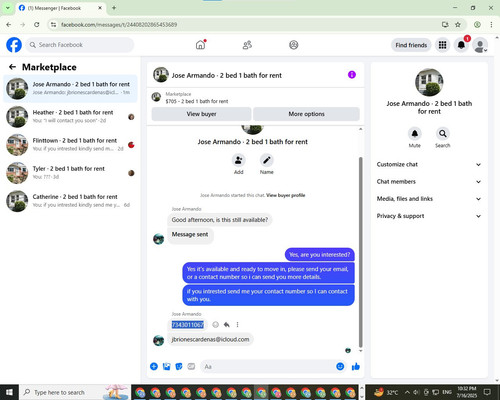React to phone number message emoji icon

216,324
